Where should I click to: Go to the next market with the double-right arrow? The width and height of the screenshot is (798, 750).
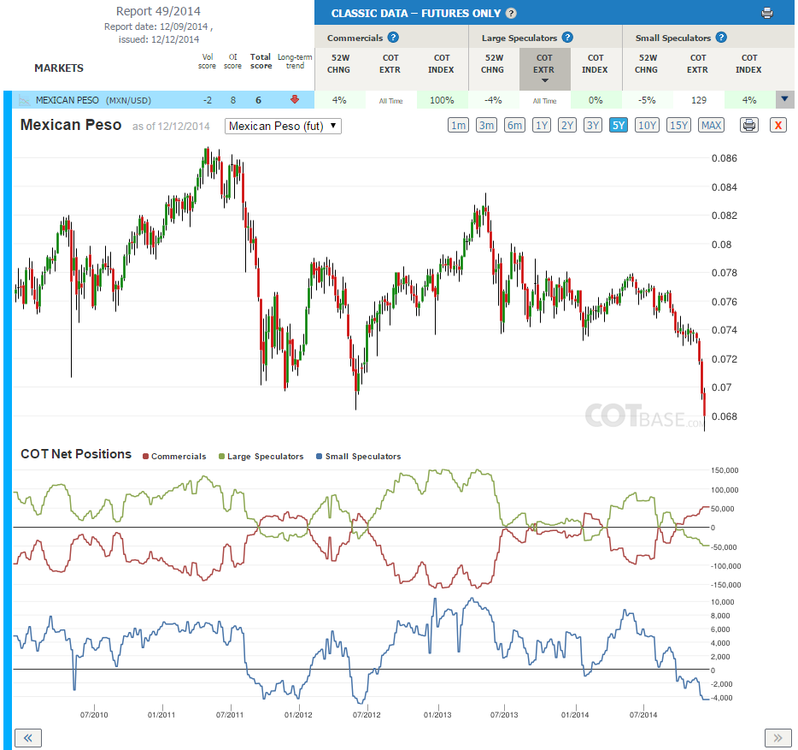(778, 738)
